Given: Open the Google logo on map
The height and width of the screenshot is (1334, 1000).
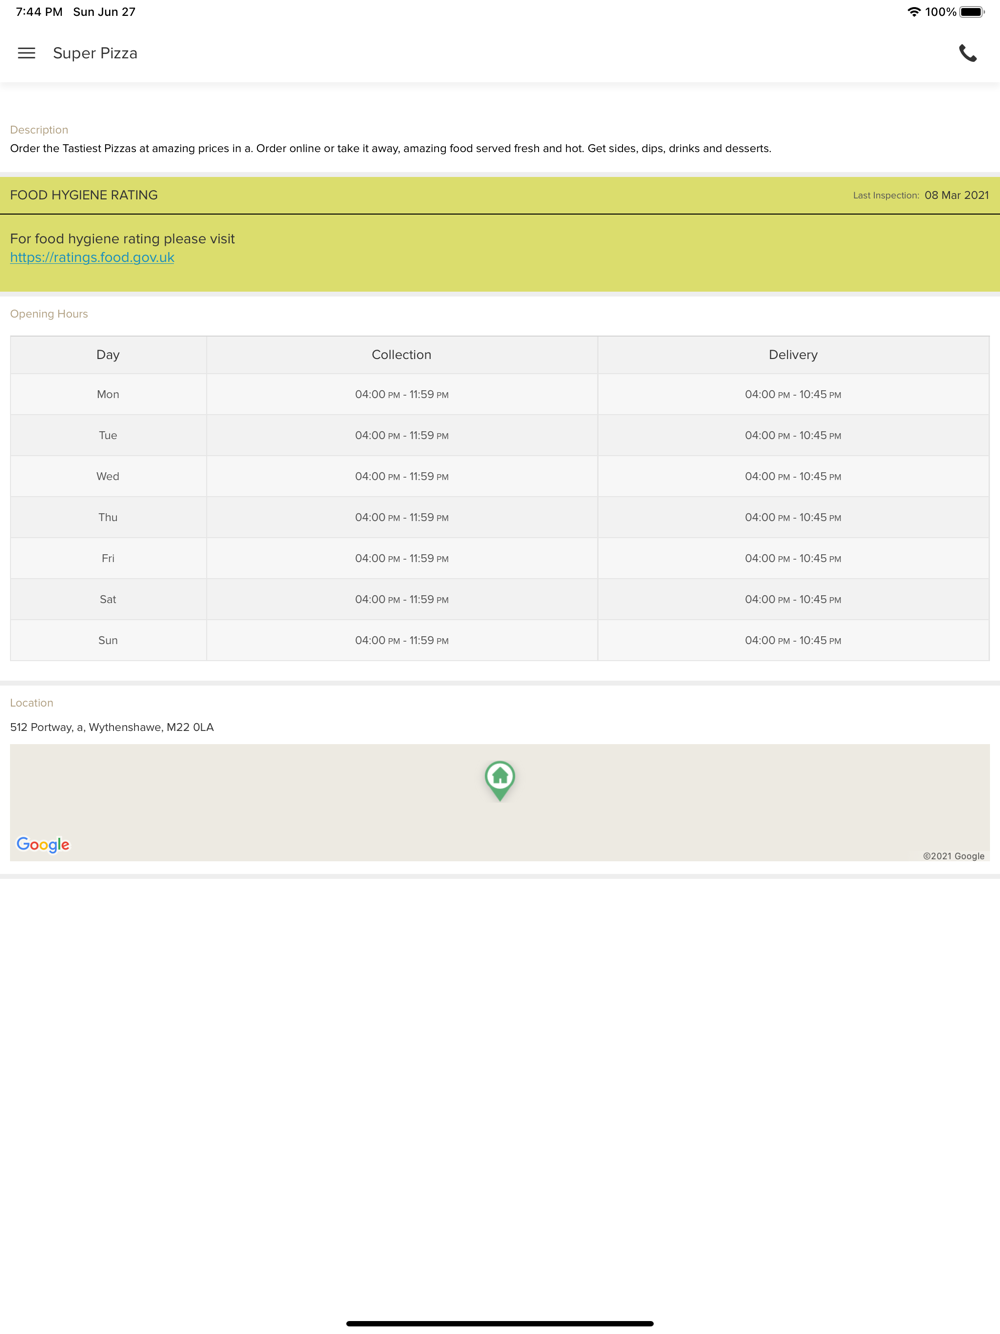Looking at the screenshot, I should pos(43,845).
